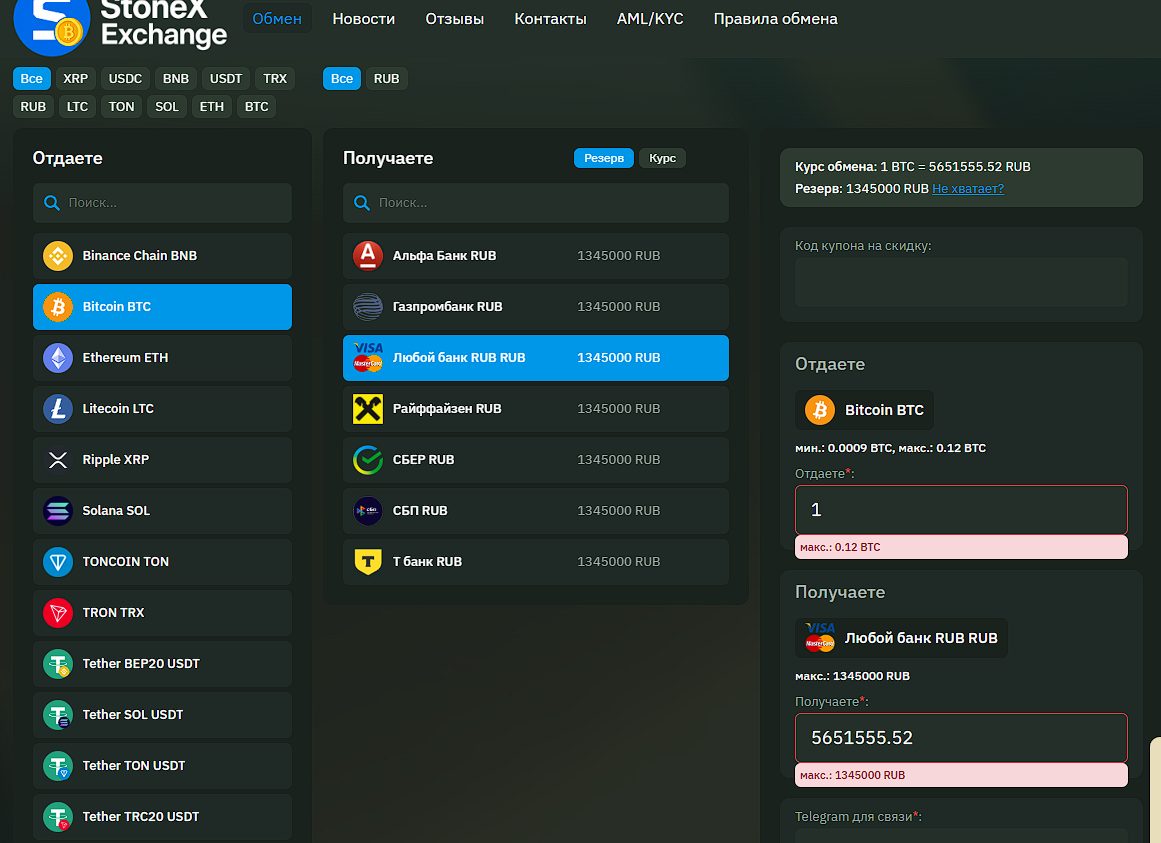
Task: Click the Отдаете amount field showing 1
Action: tap(960, 511)
